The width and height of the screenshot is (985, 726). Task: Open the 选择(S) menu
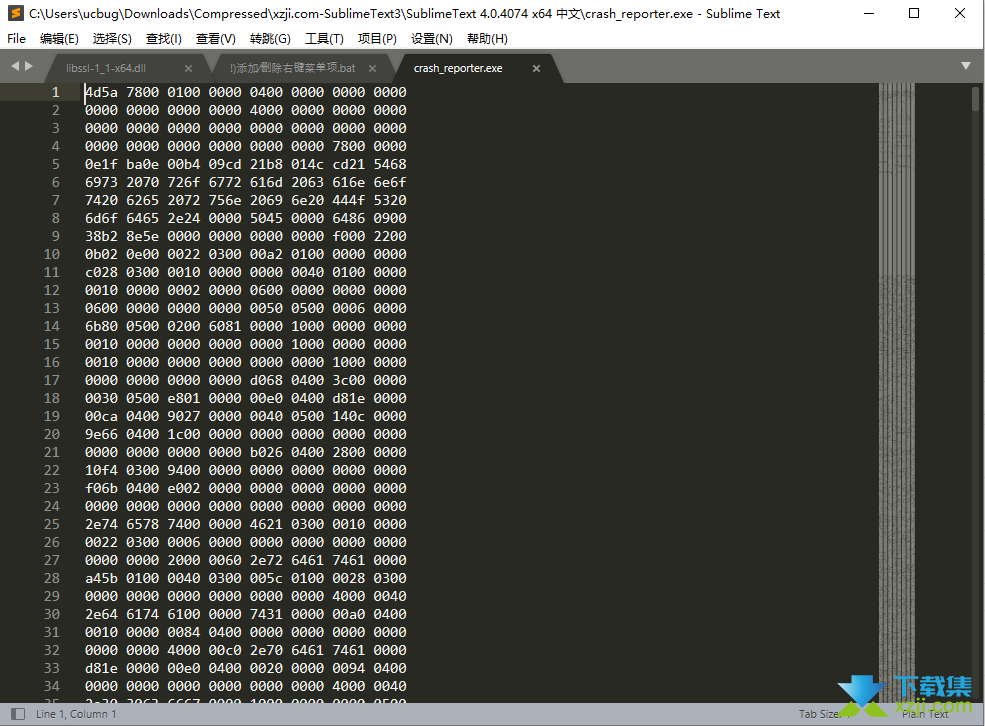coord(112,39)
